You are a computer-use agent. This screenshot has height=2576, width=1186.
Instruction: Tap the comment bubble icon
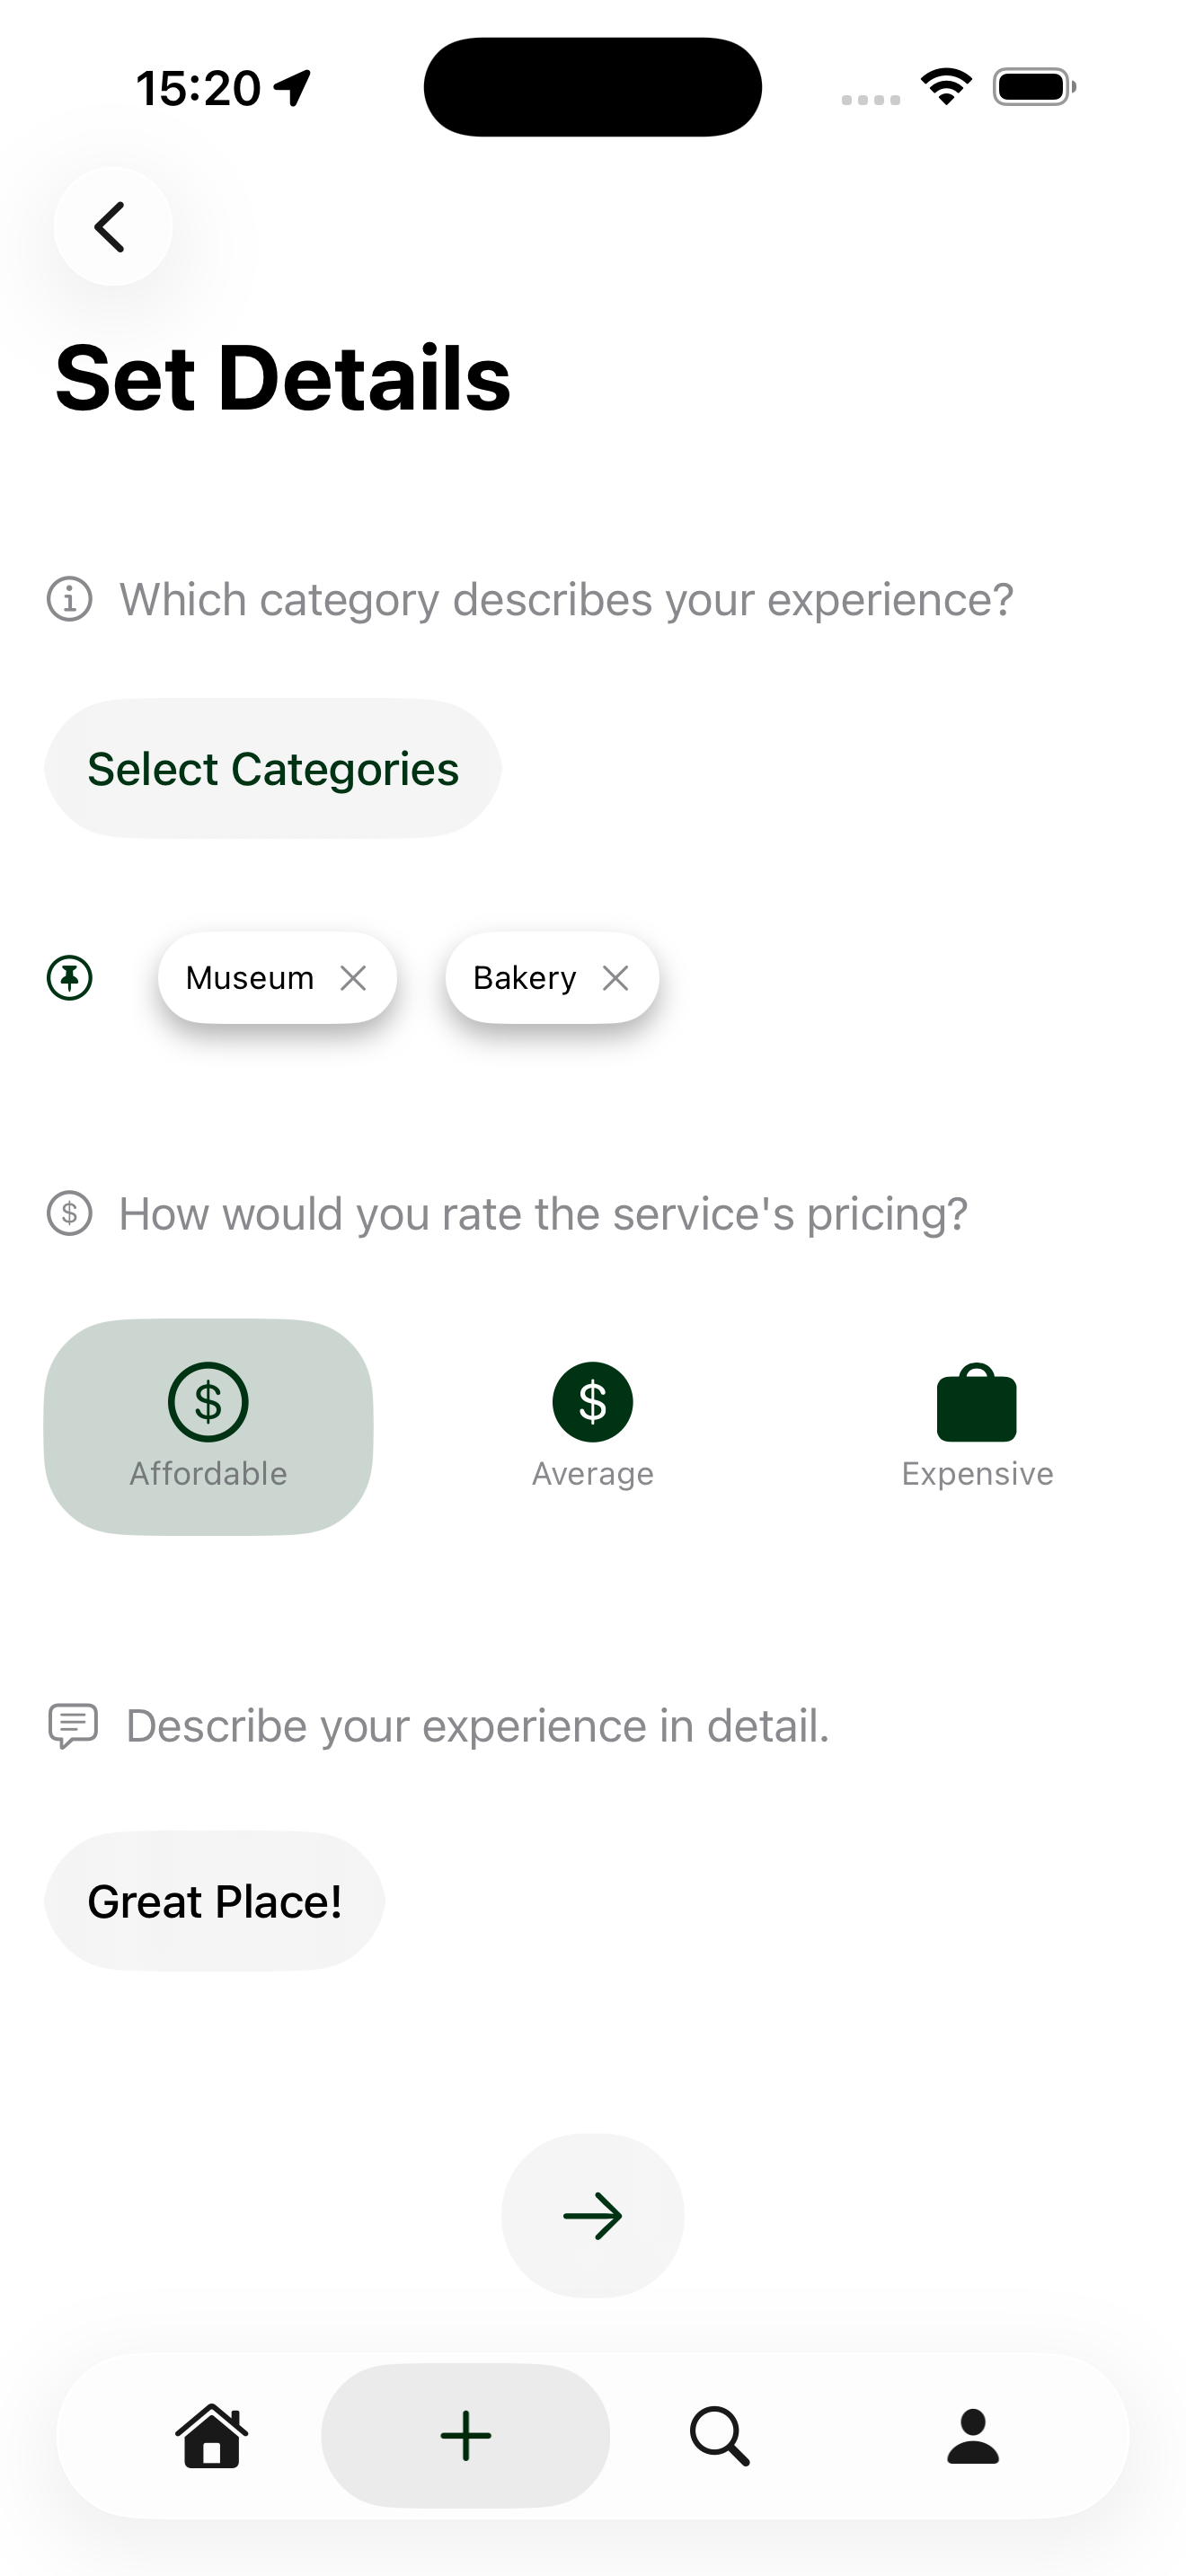(73, 1726)
